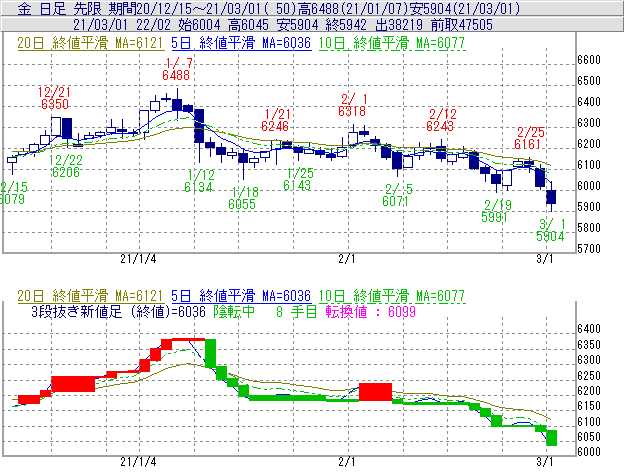Click the 3段抜き新値足 (終値)=6036 label
624x473 pixels.
118,311
